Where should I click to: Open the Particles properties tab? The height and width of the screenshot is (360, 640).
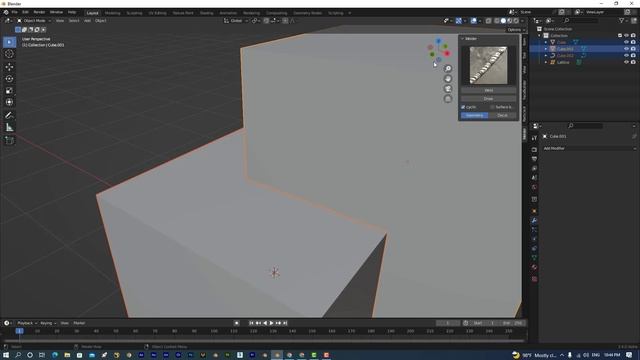(534, 230)
